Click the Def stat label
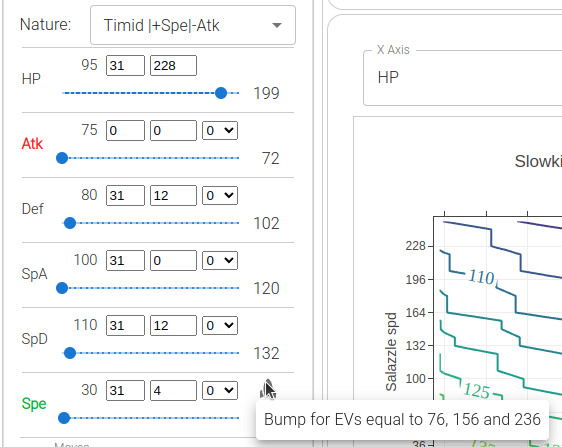 33,209
